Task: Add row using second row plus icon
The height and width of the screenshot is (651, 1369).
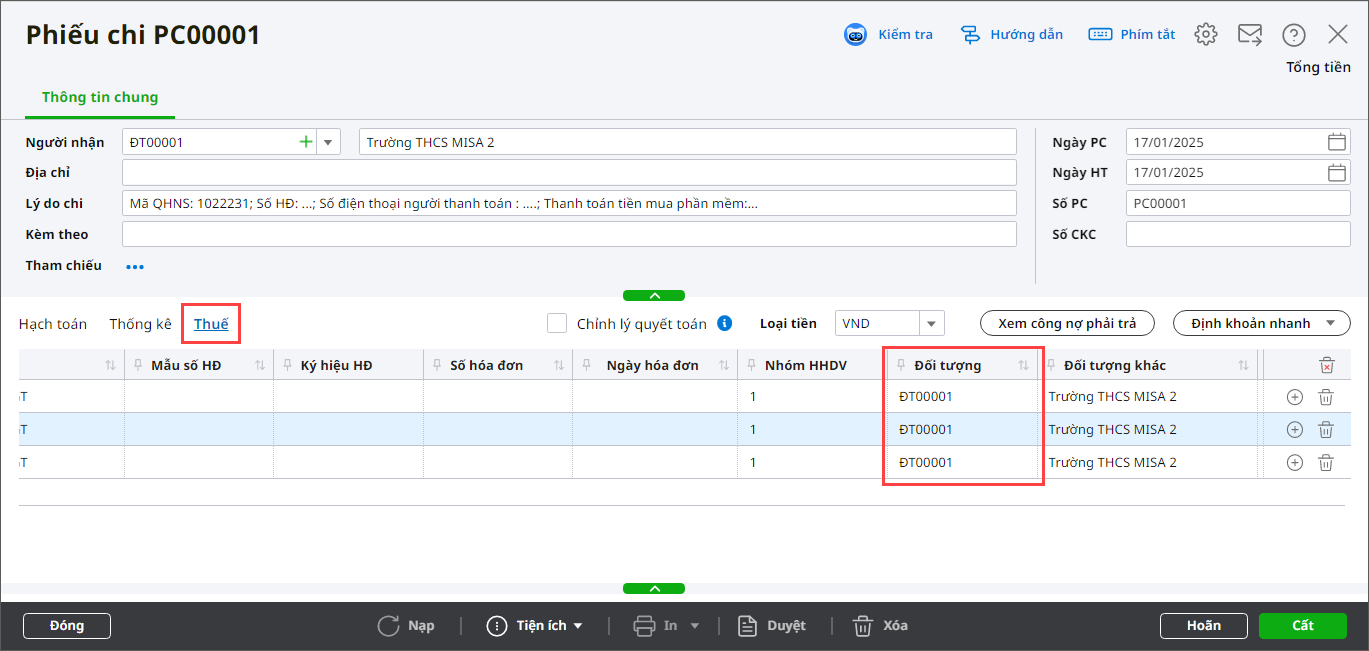Action: tap(1294, 430)
